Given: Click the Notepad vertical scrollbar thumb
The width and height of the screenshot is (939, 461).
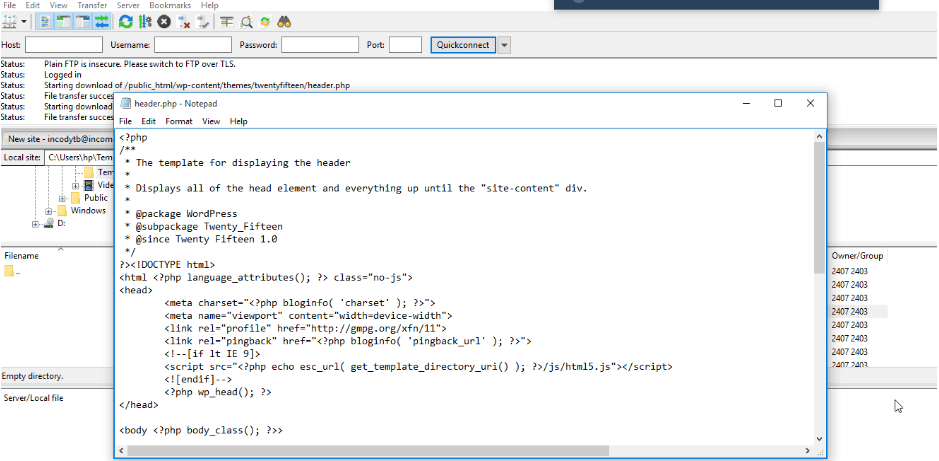Looking at the screenshot, I should 819,208.
